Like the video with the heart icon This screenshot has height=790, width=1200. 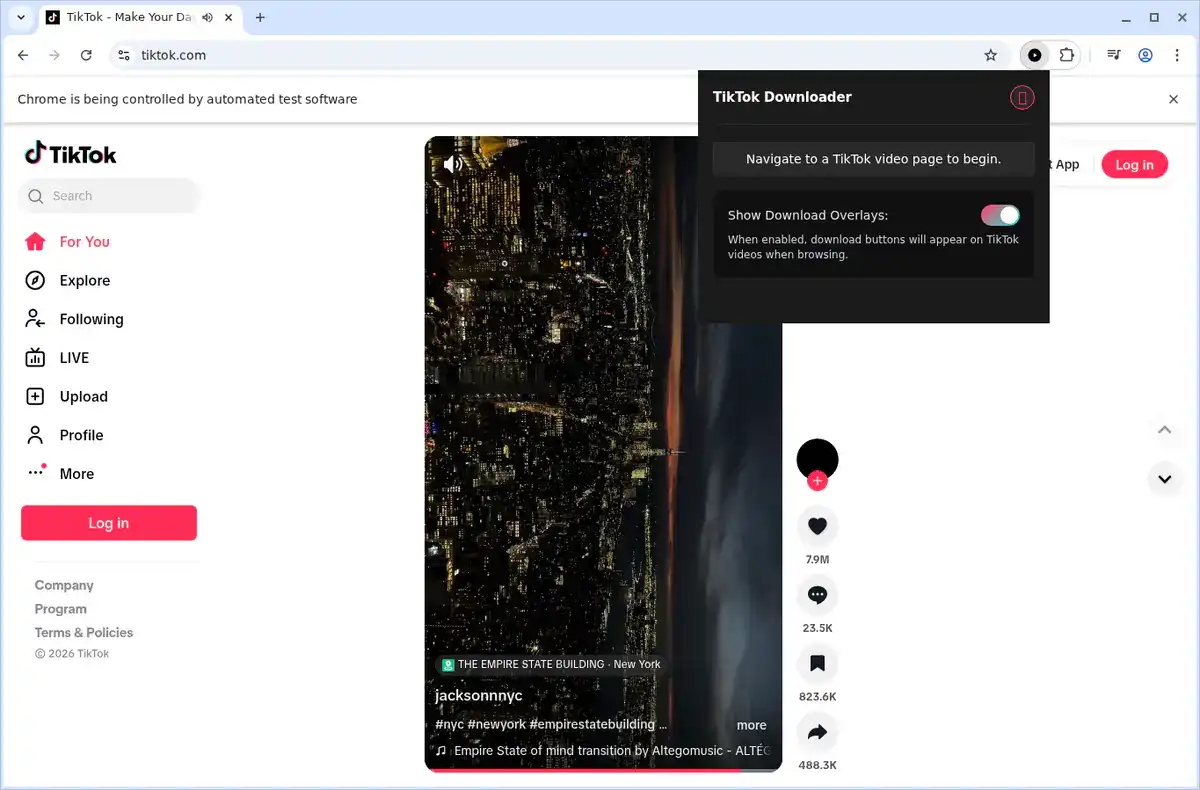click(817, 526)
